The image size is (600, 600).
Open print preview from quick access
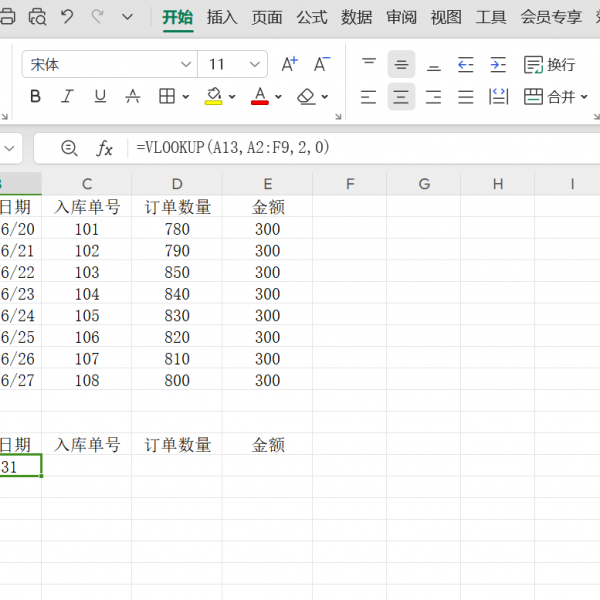[x=37, y=17]
